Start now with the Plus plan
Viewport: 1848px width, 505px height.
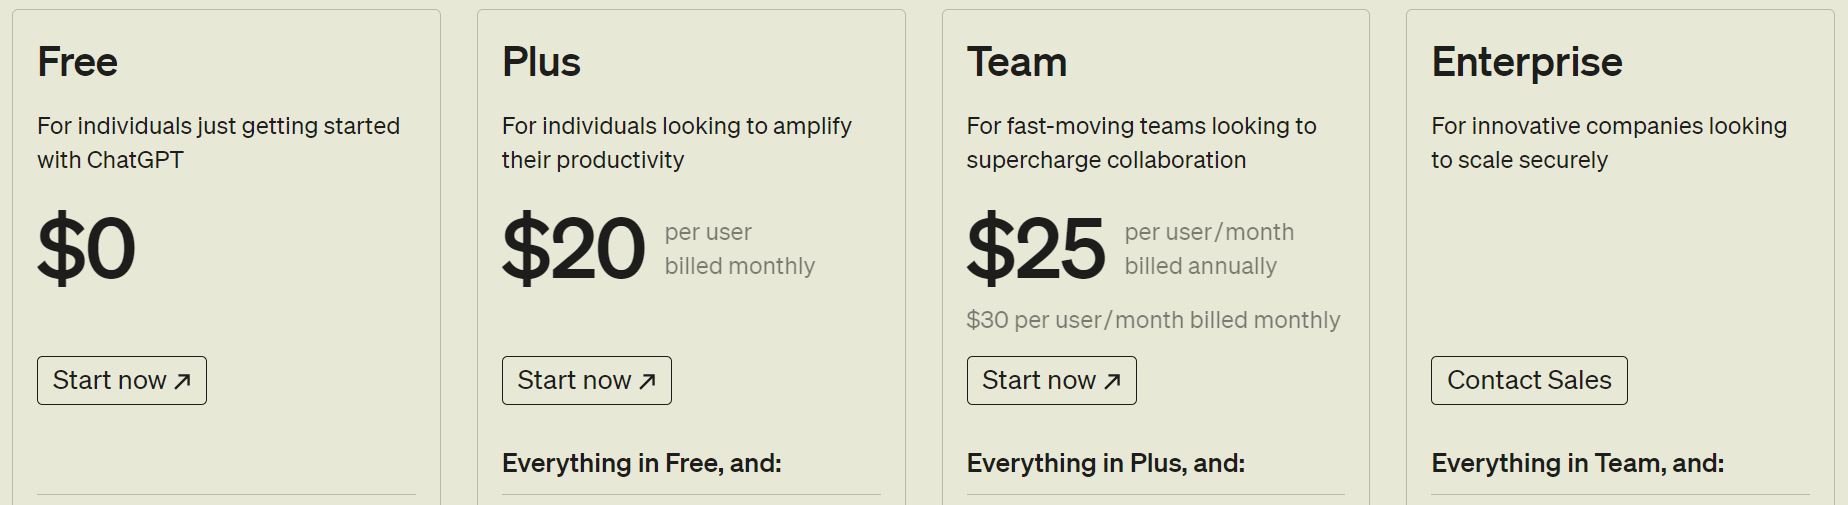point(587,381)
